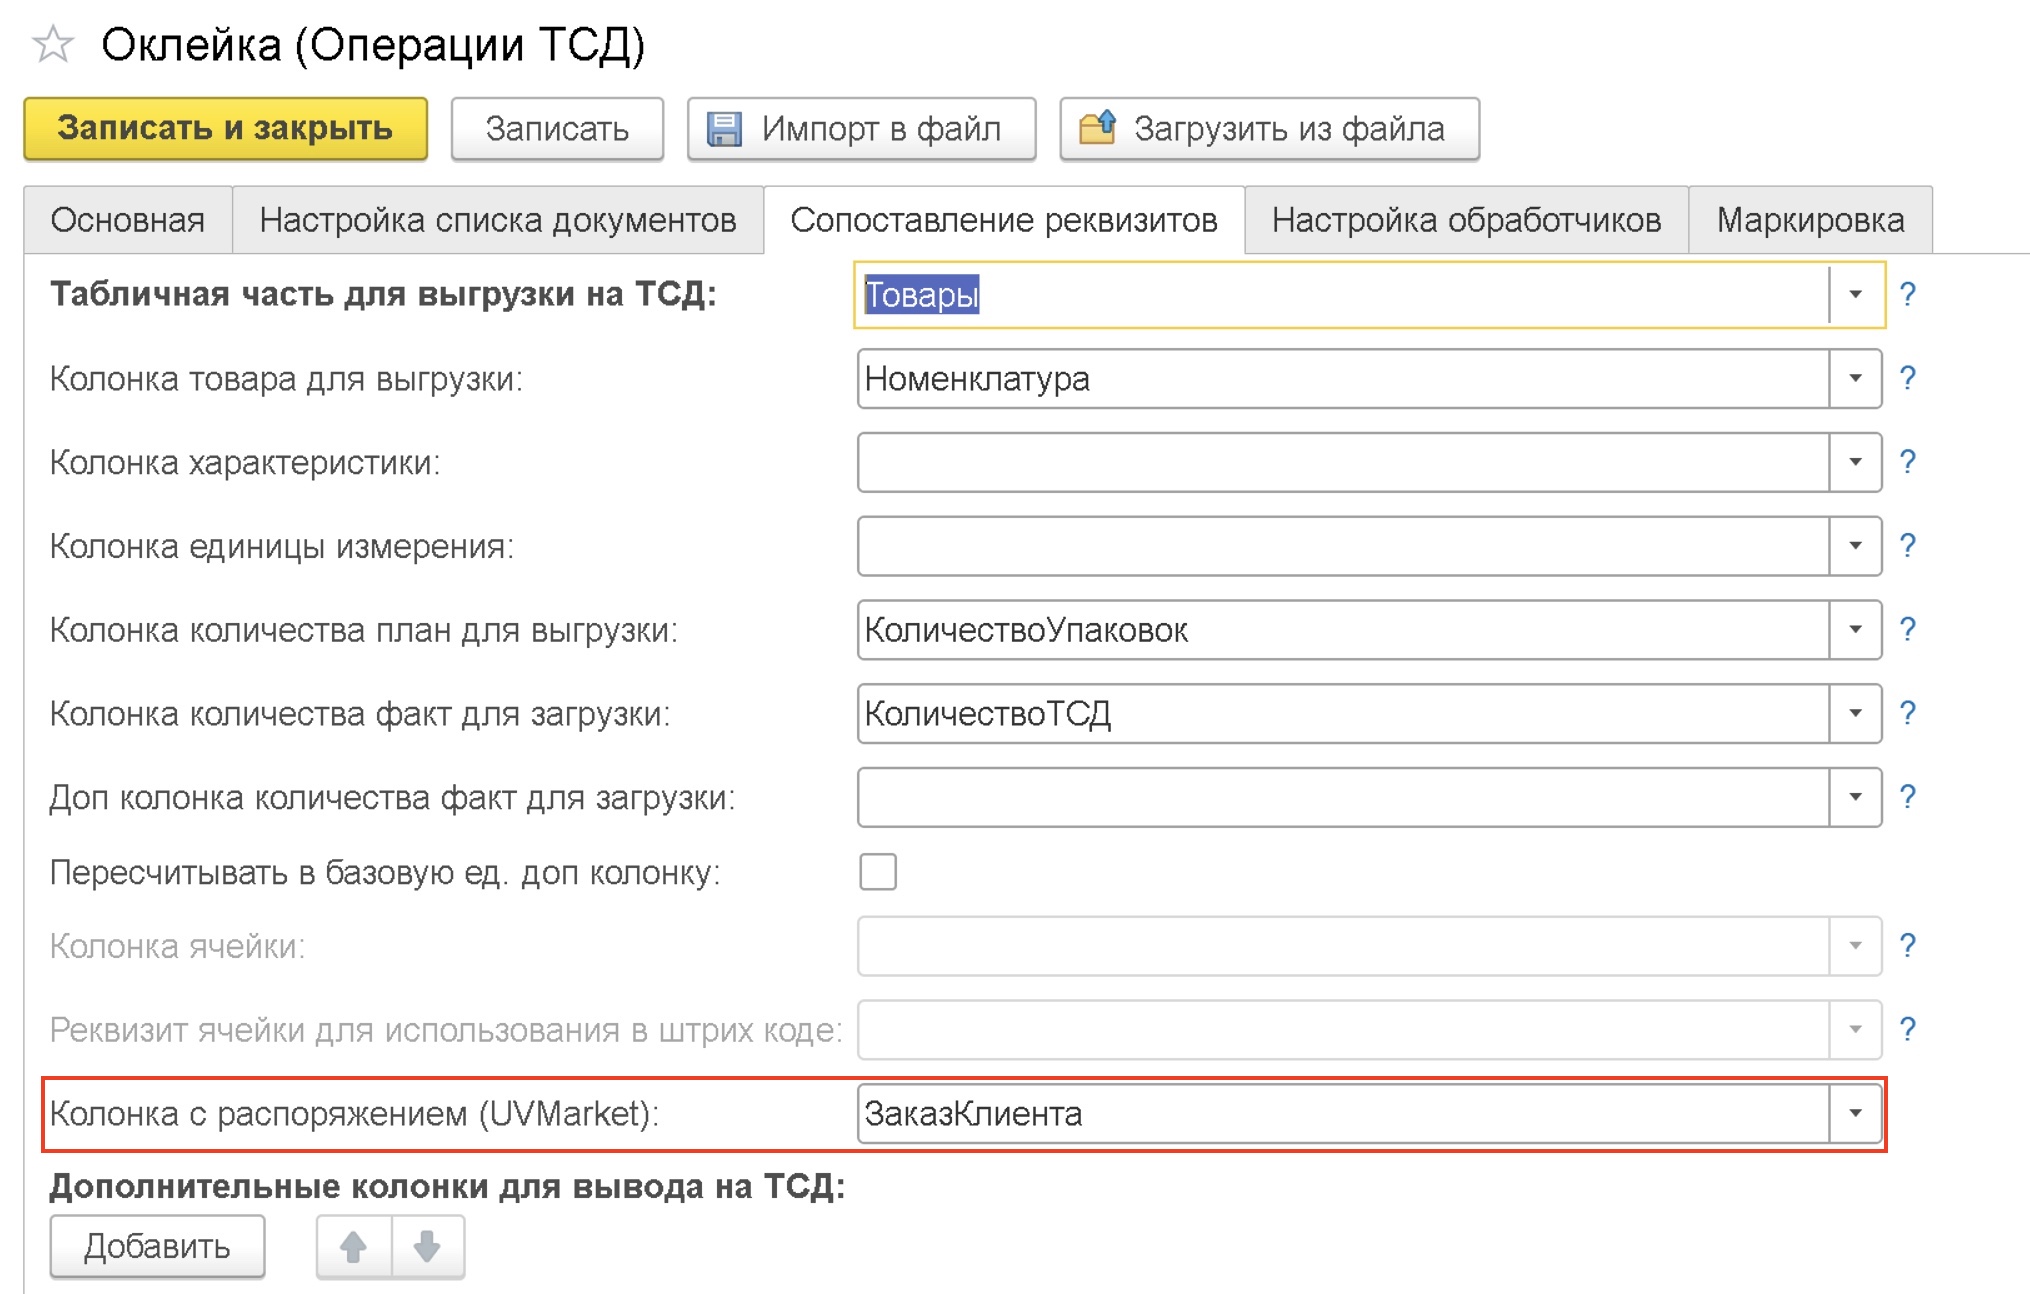Switch to the Основная tab
This screenshot has width=2030, height=1294.
pos(128,220)
